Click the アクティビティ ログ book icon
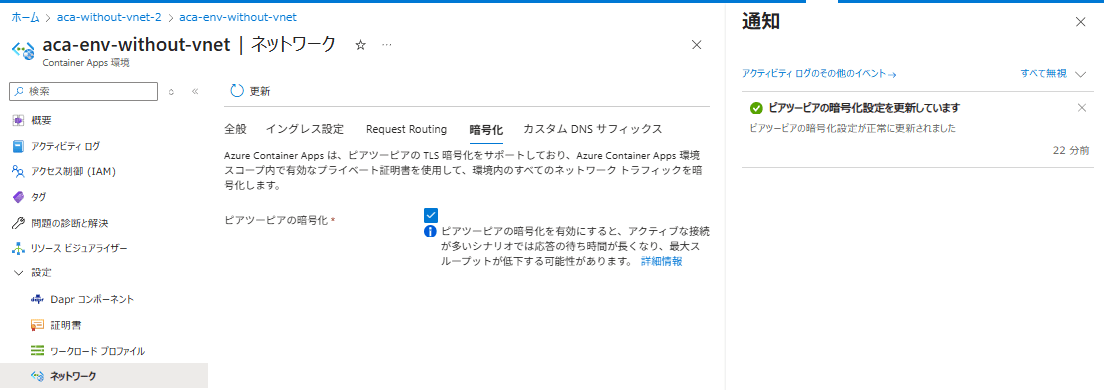This screenshot has width=1104, height=390. coord(18,146)
